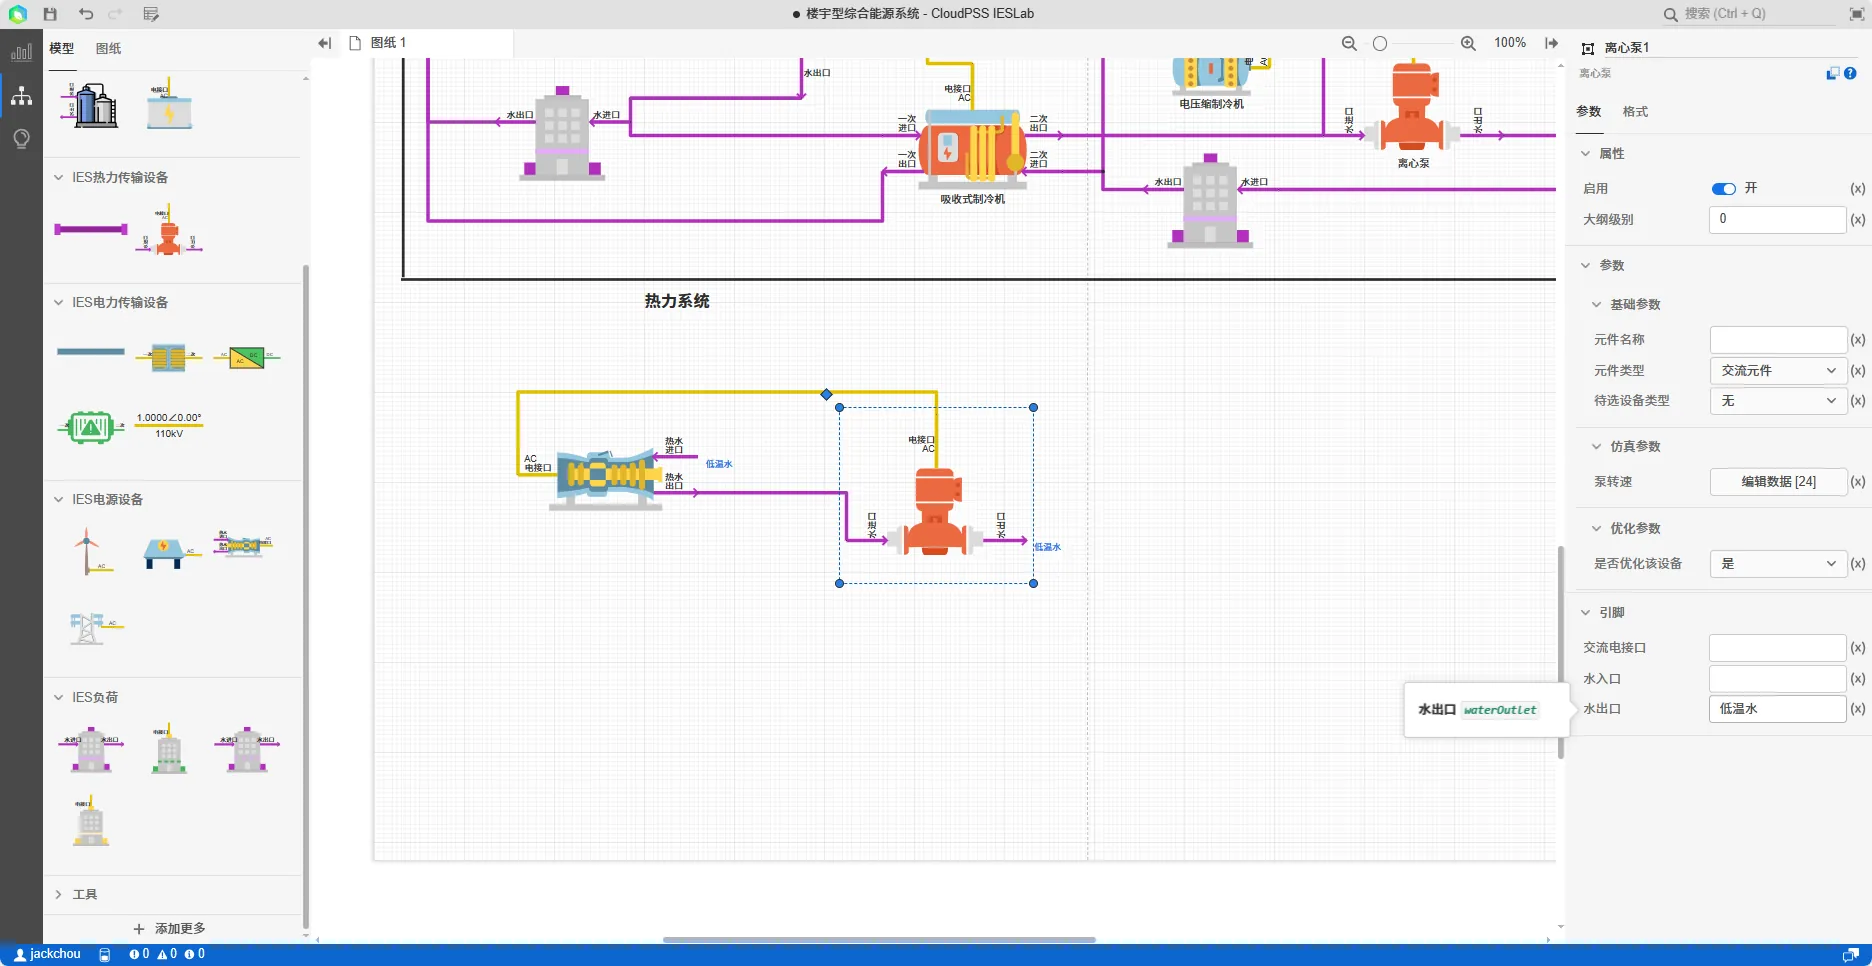This screenshot has height=966, width=1872.
Task: Collapse the 基础参数 subsection
Action: (x=1596, y=304)
